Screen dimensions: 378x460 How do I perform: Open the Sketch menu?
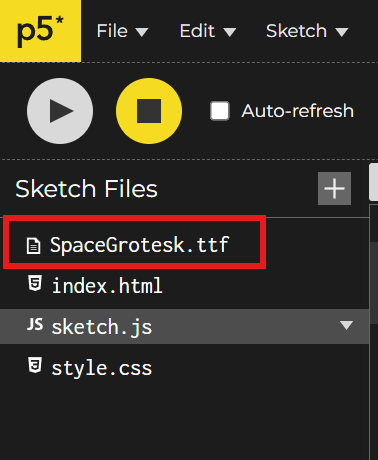307,31
